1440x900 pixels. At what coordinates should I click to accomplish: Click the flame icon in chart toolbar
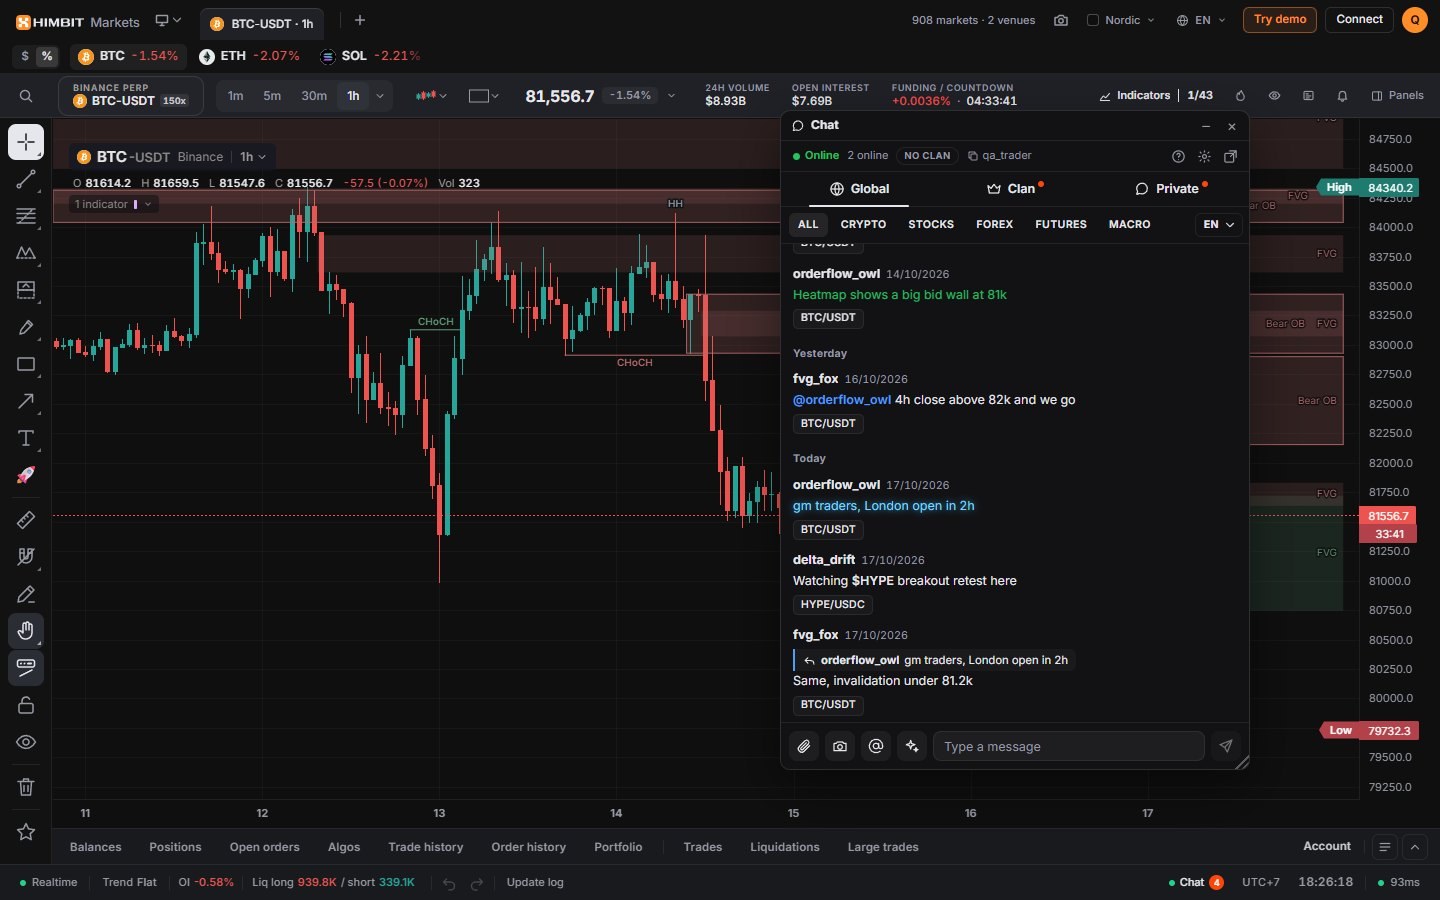click(x=1240, y=96)
